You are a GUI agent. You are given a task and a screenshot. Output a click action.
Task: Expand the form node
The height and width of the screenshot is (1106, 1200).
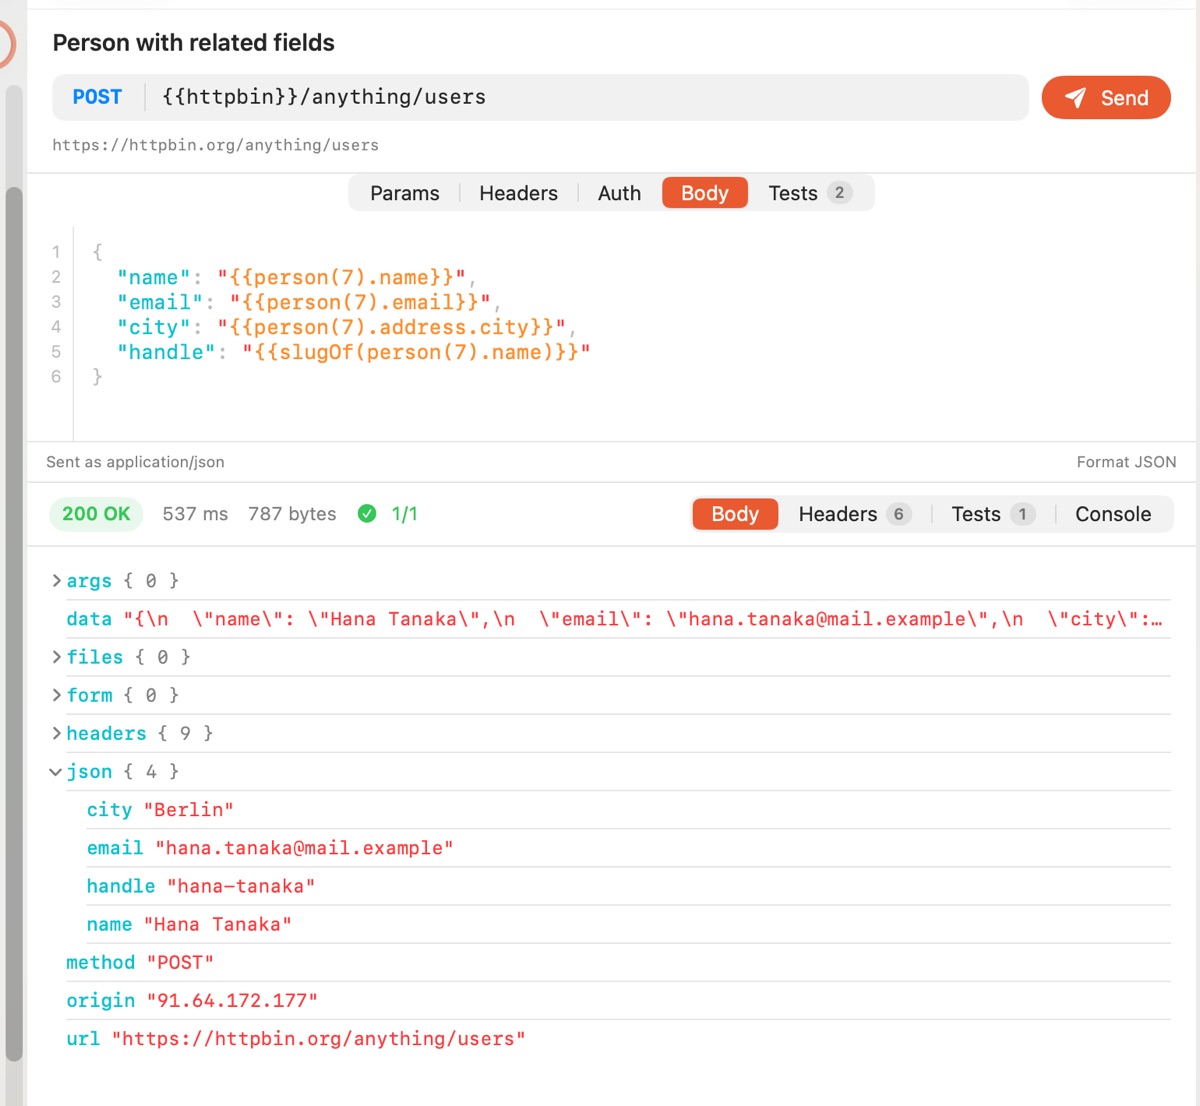[x=57, y=695]
